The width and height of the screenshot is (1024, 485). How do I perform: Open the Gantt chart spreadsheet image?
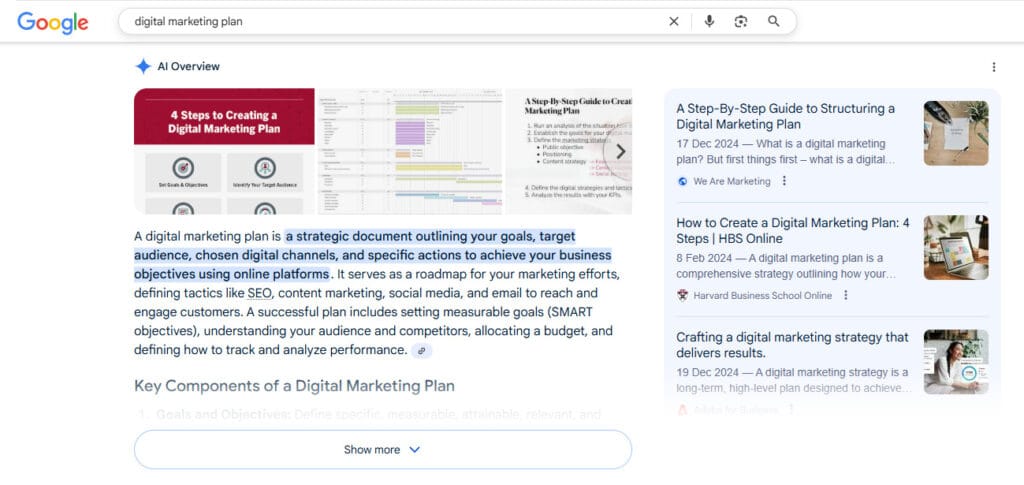tap(409, 151)
